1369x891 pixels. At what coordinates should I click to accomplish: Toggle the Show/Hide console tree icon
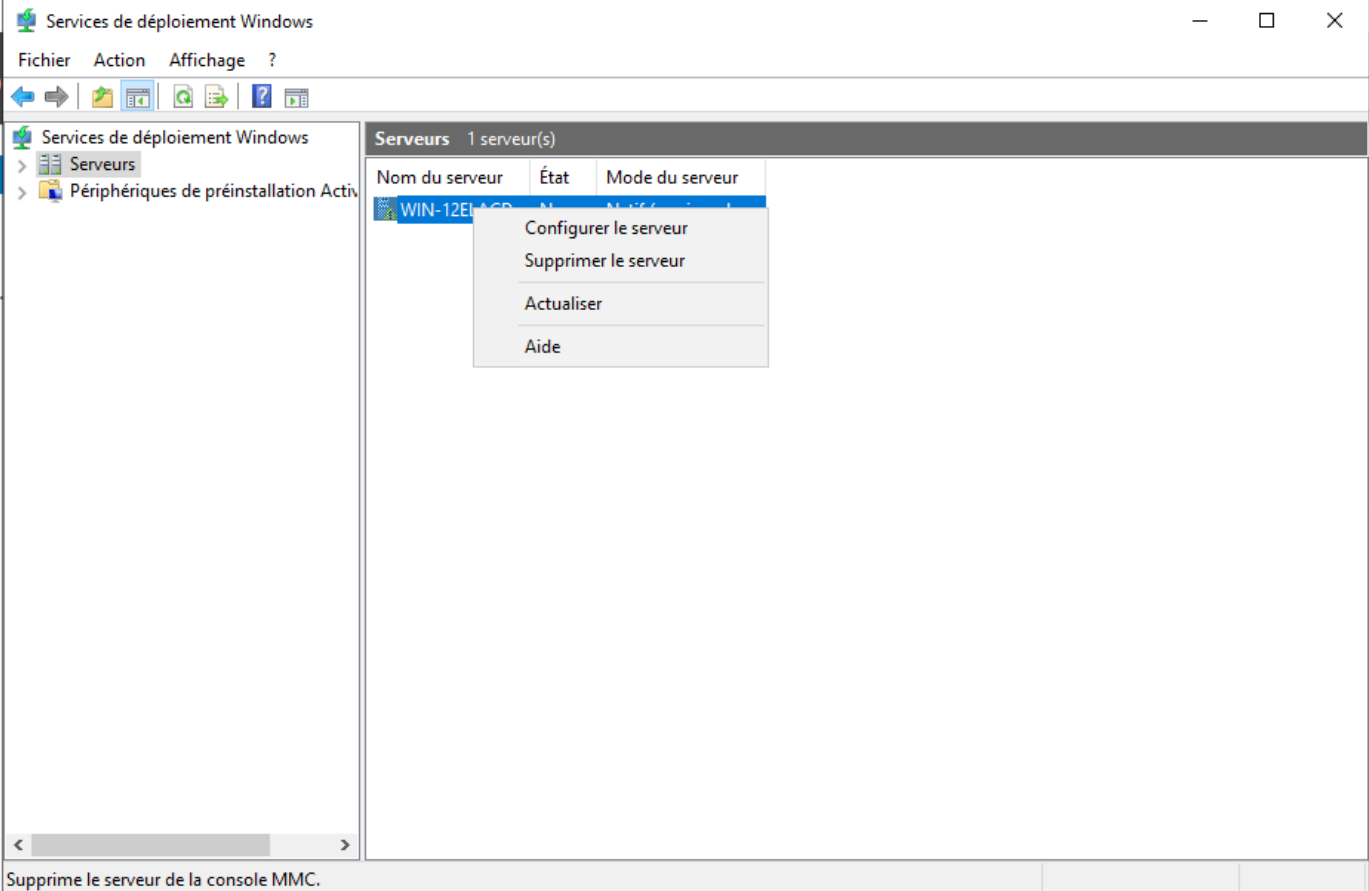tap(137, 97)
